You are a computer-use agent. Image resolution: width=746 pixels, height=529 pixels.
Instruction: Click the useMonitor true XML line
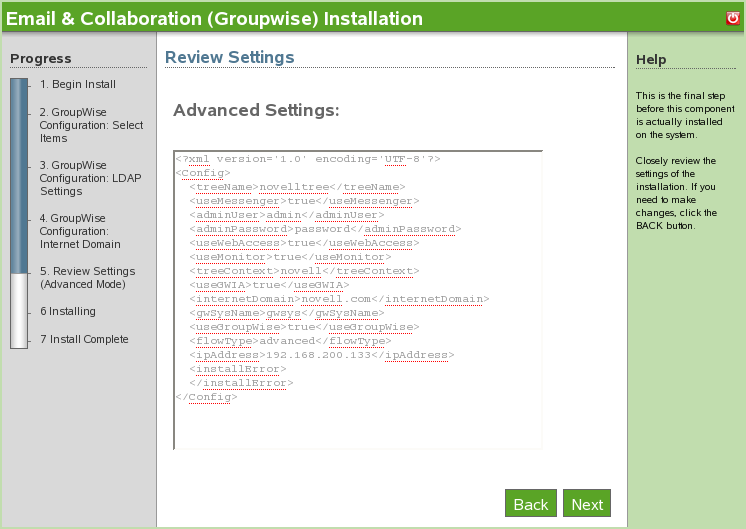[x=290, y=257]
